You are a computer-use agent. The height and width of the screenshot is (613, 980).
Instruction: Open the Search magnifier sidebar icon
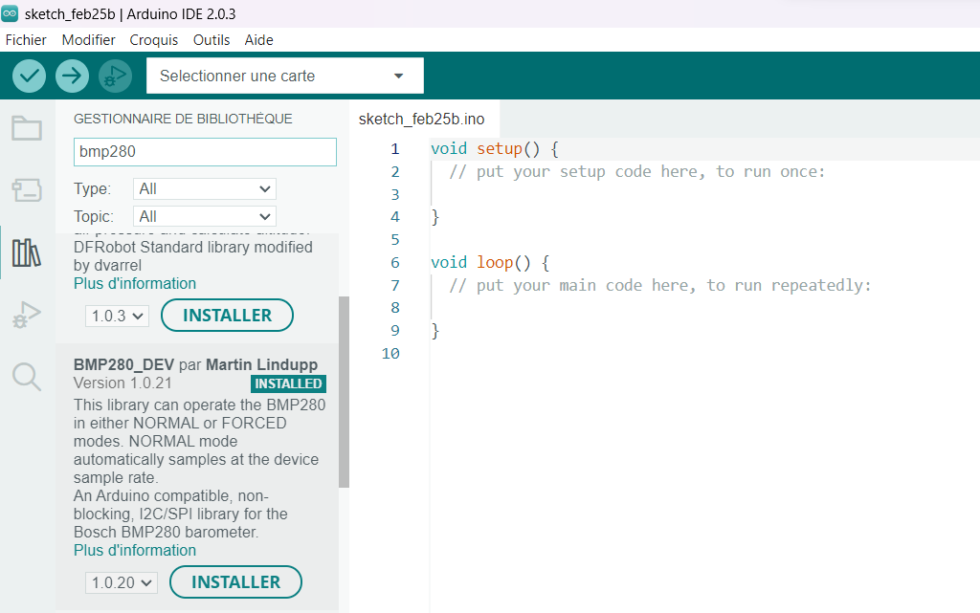click(26, 377)
